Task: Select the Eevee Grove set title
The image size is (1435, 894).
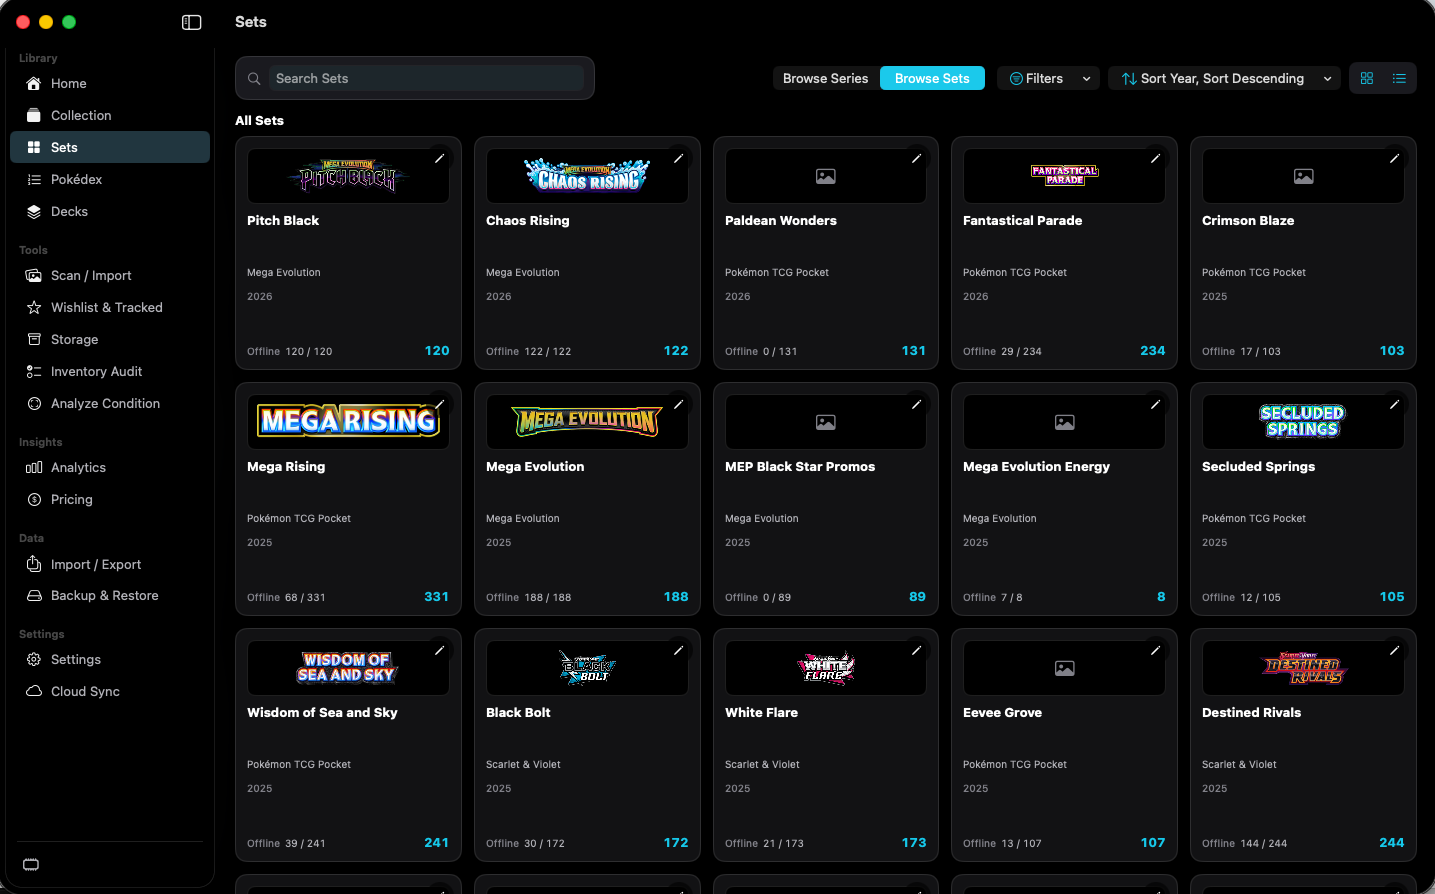Action: pyautogui.click(x=1002, y=712)
